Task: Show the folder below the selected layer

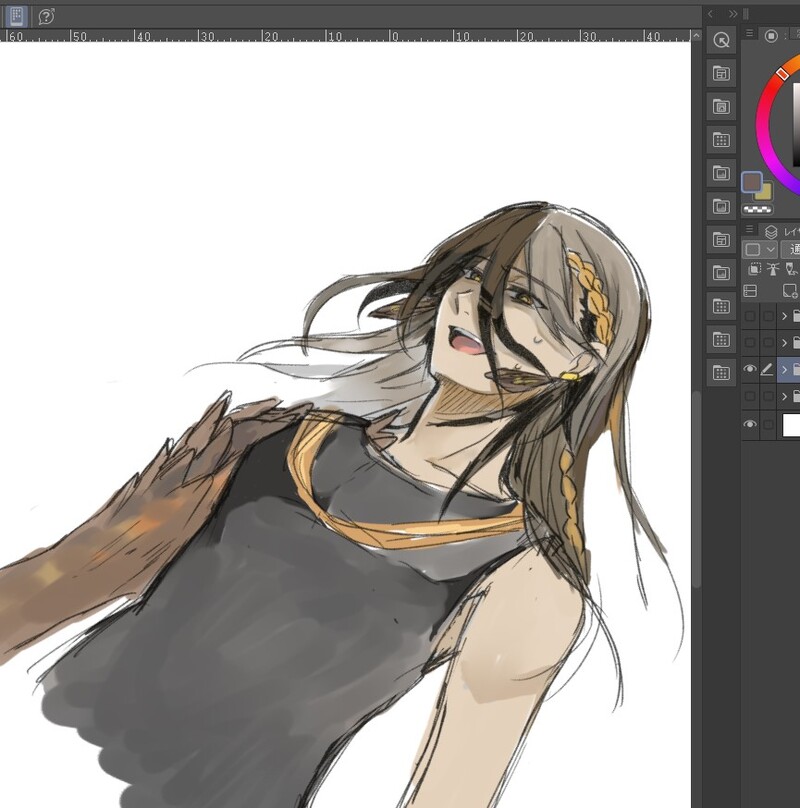Action: point(750,396)
